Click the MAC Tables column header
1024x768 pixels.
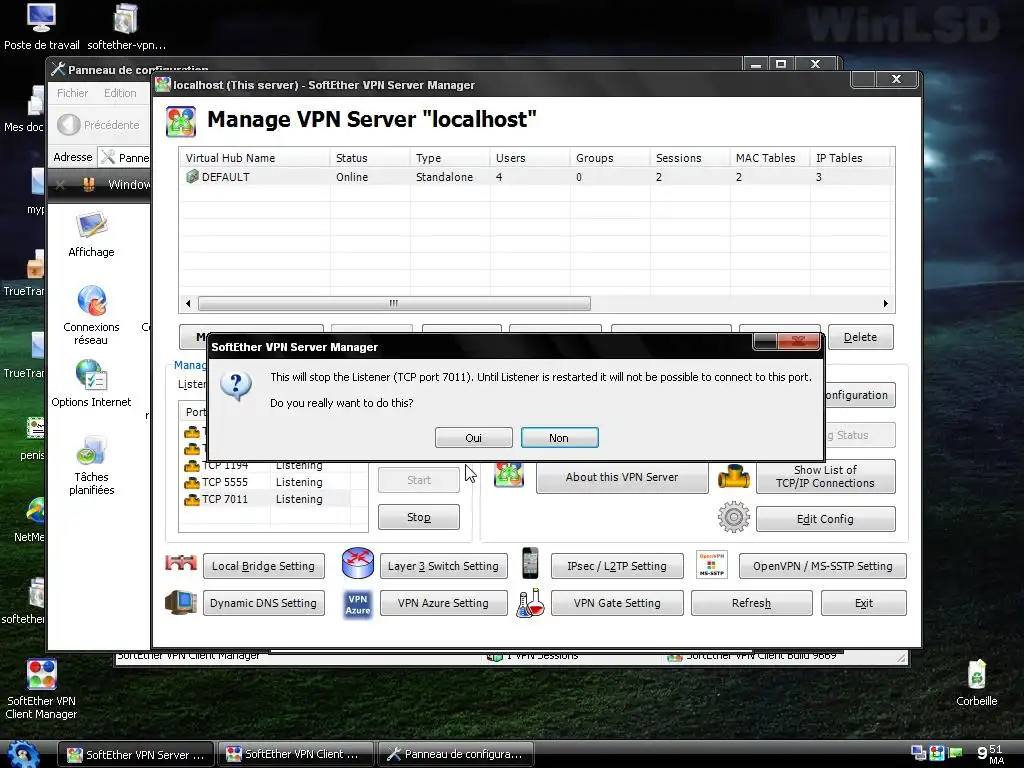[x=769, y=158]
